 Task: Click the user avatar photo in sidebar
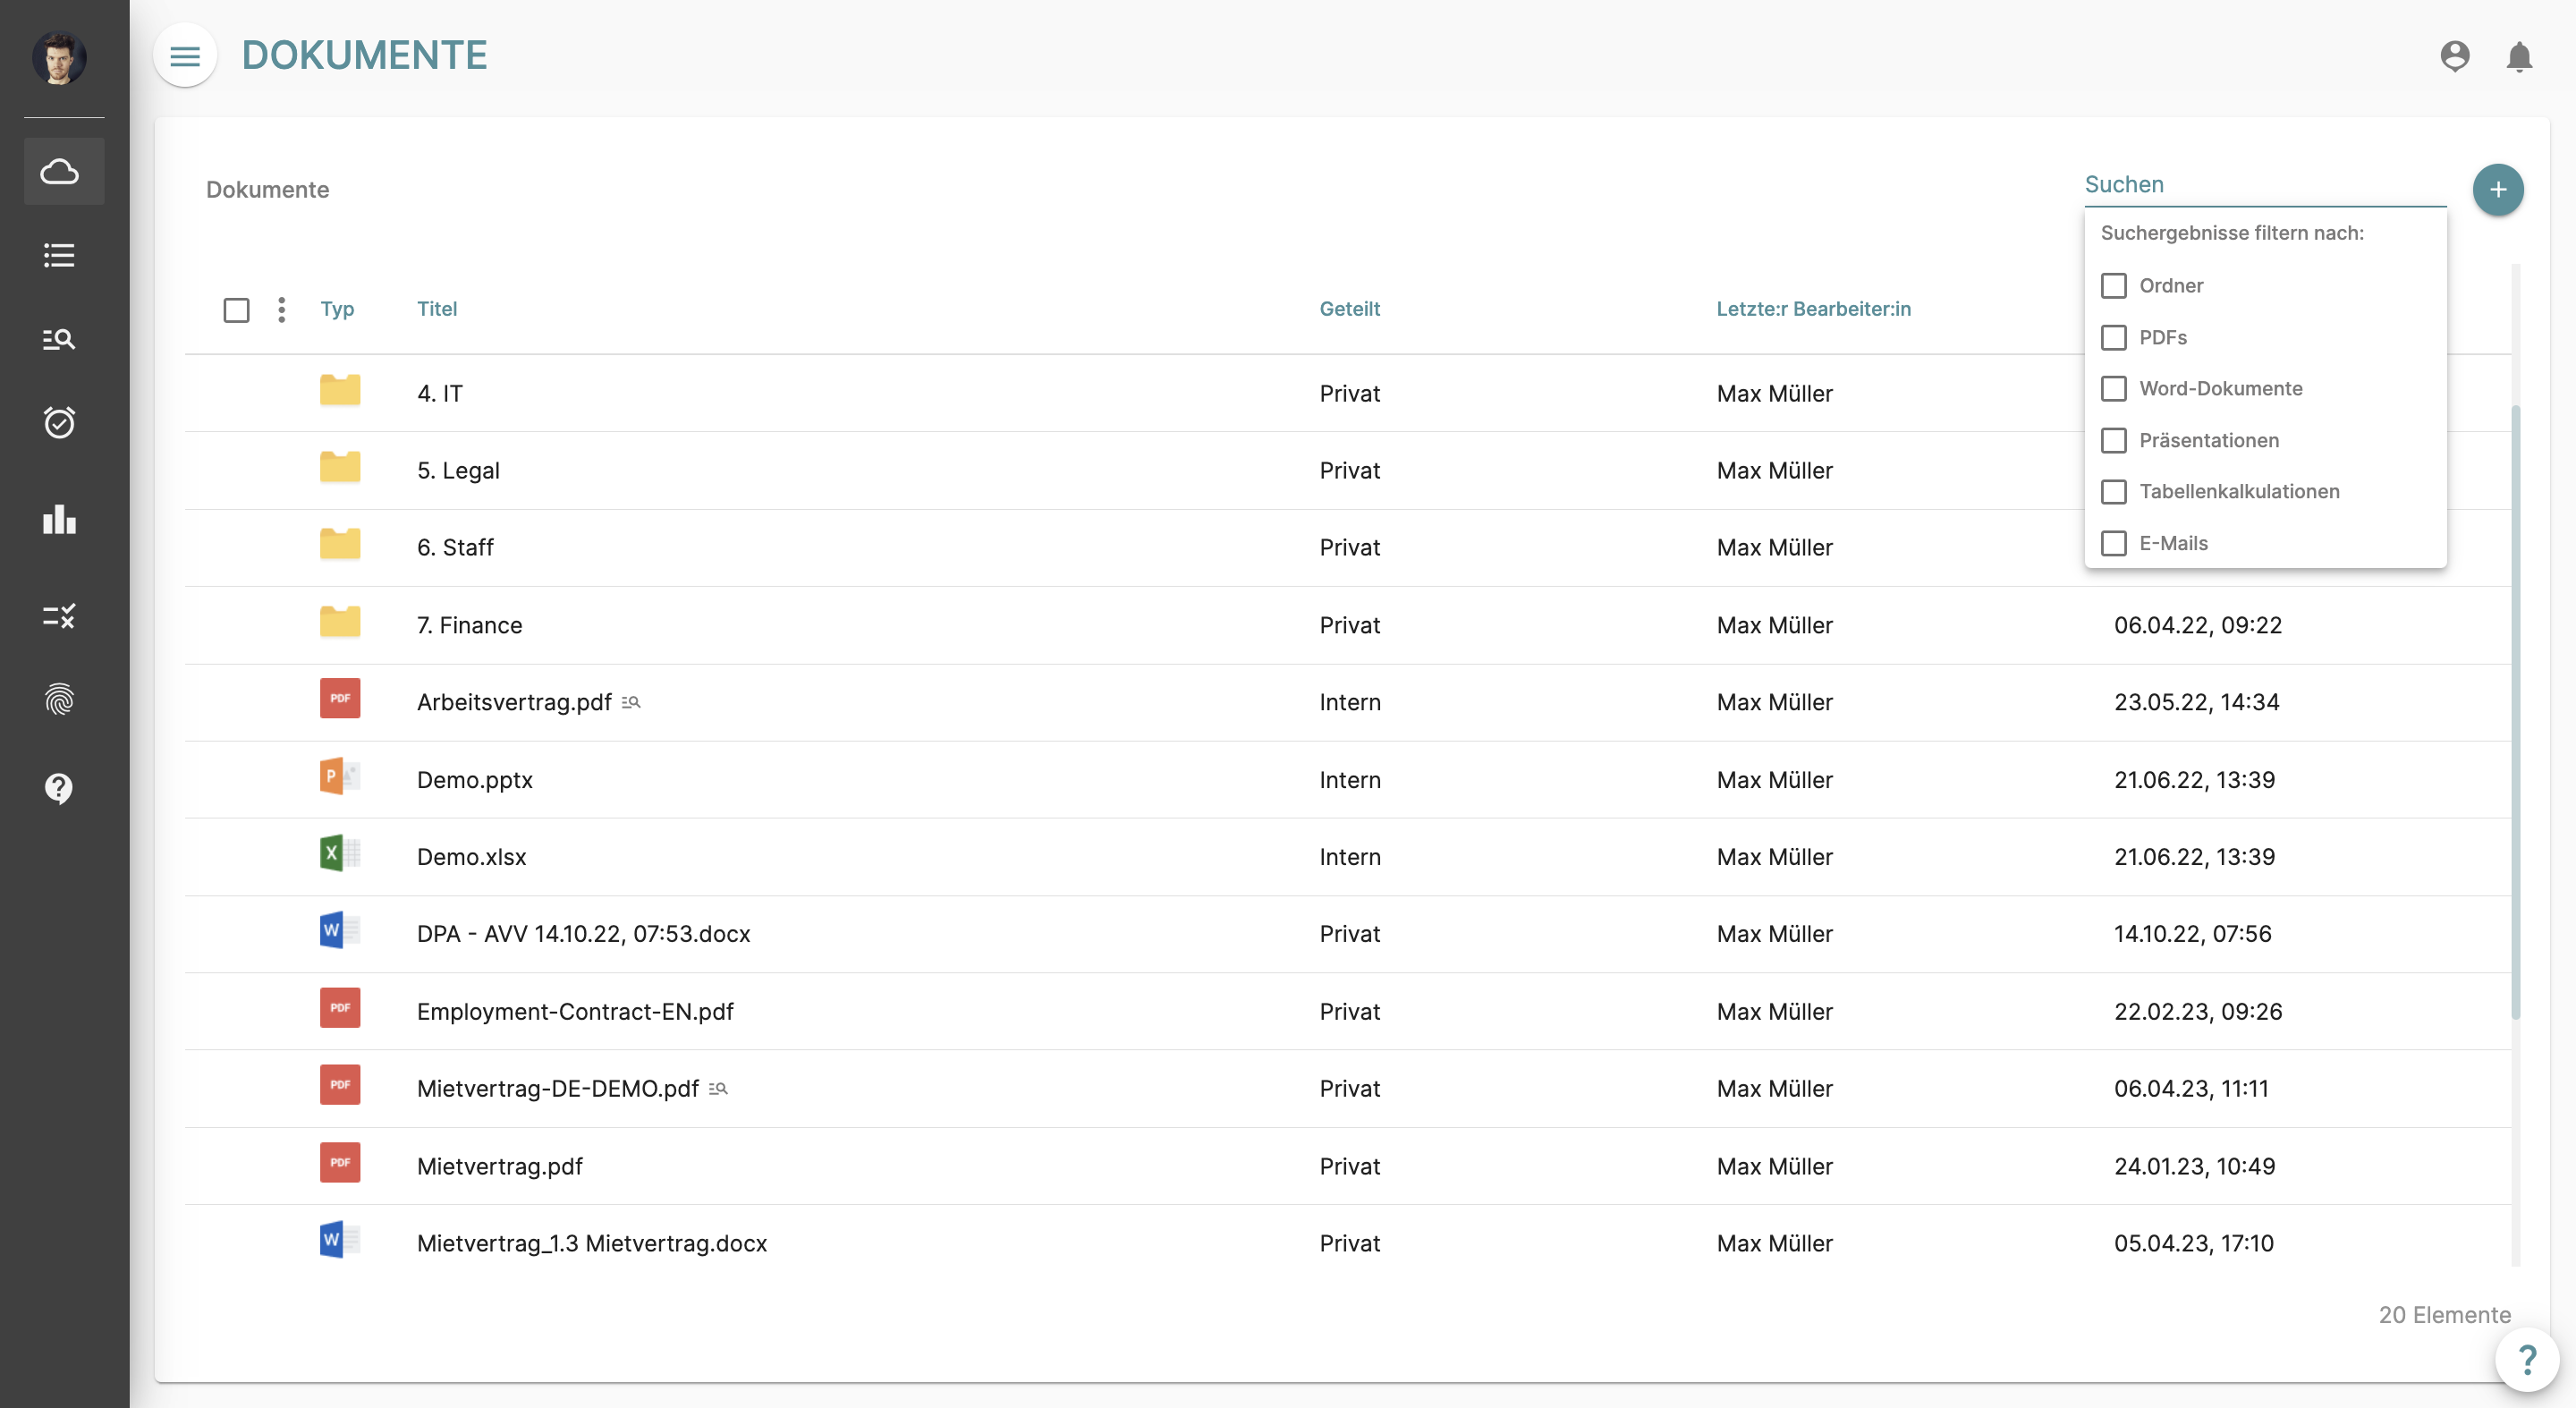click(59, 58)
